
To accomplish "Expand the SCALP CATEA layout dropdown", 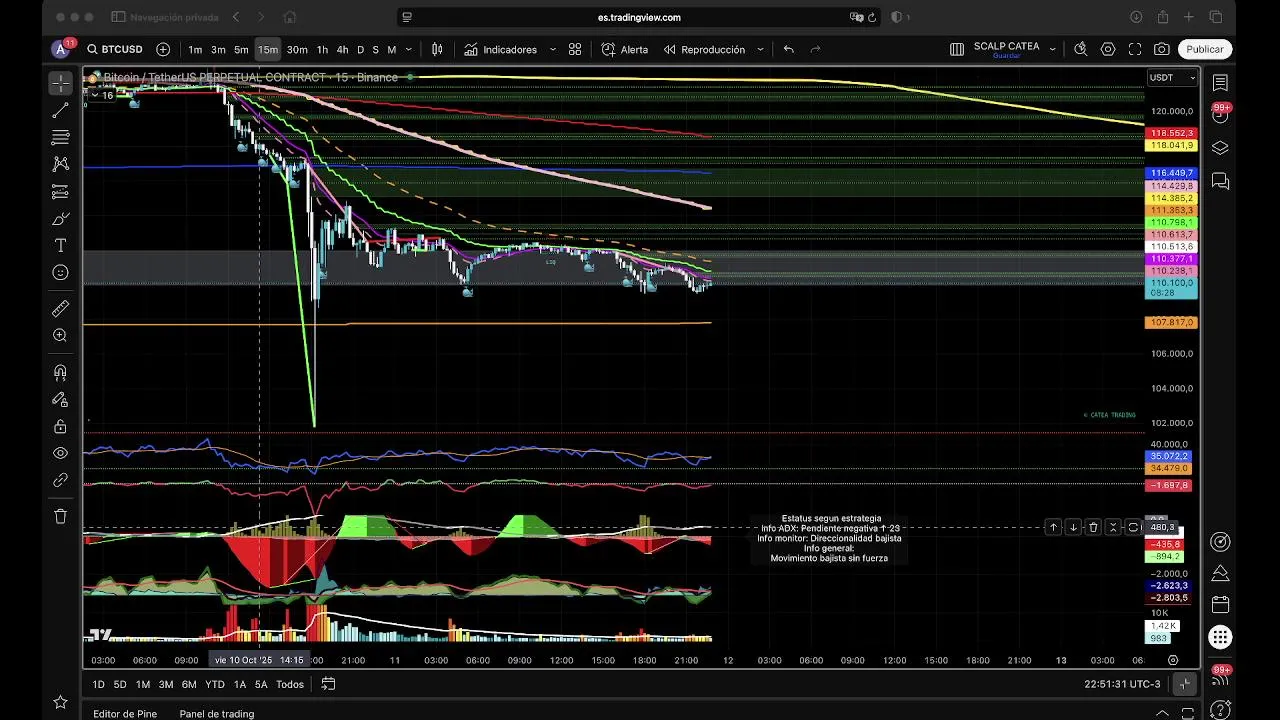I will point(1052,49).
